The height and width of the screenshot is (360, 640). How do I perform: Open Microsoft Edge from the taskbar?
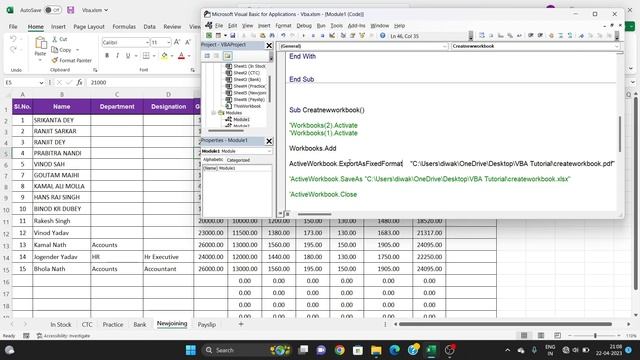394,350
